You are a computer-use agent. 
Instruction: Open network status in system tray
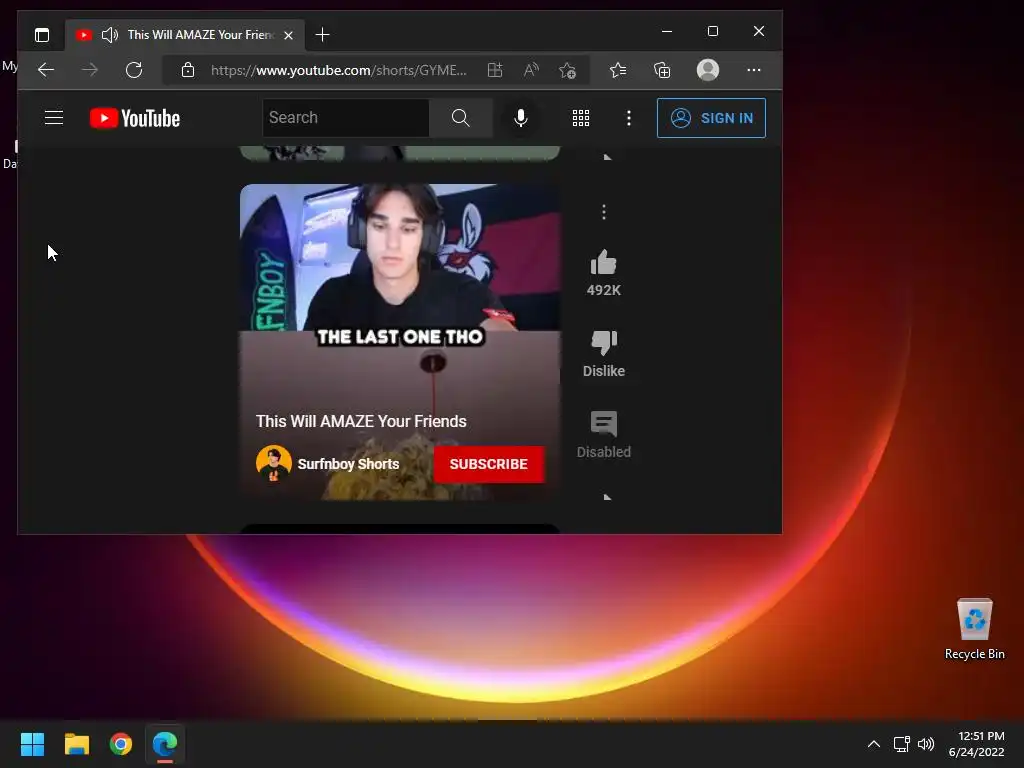coord(902,744)
